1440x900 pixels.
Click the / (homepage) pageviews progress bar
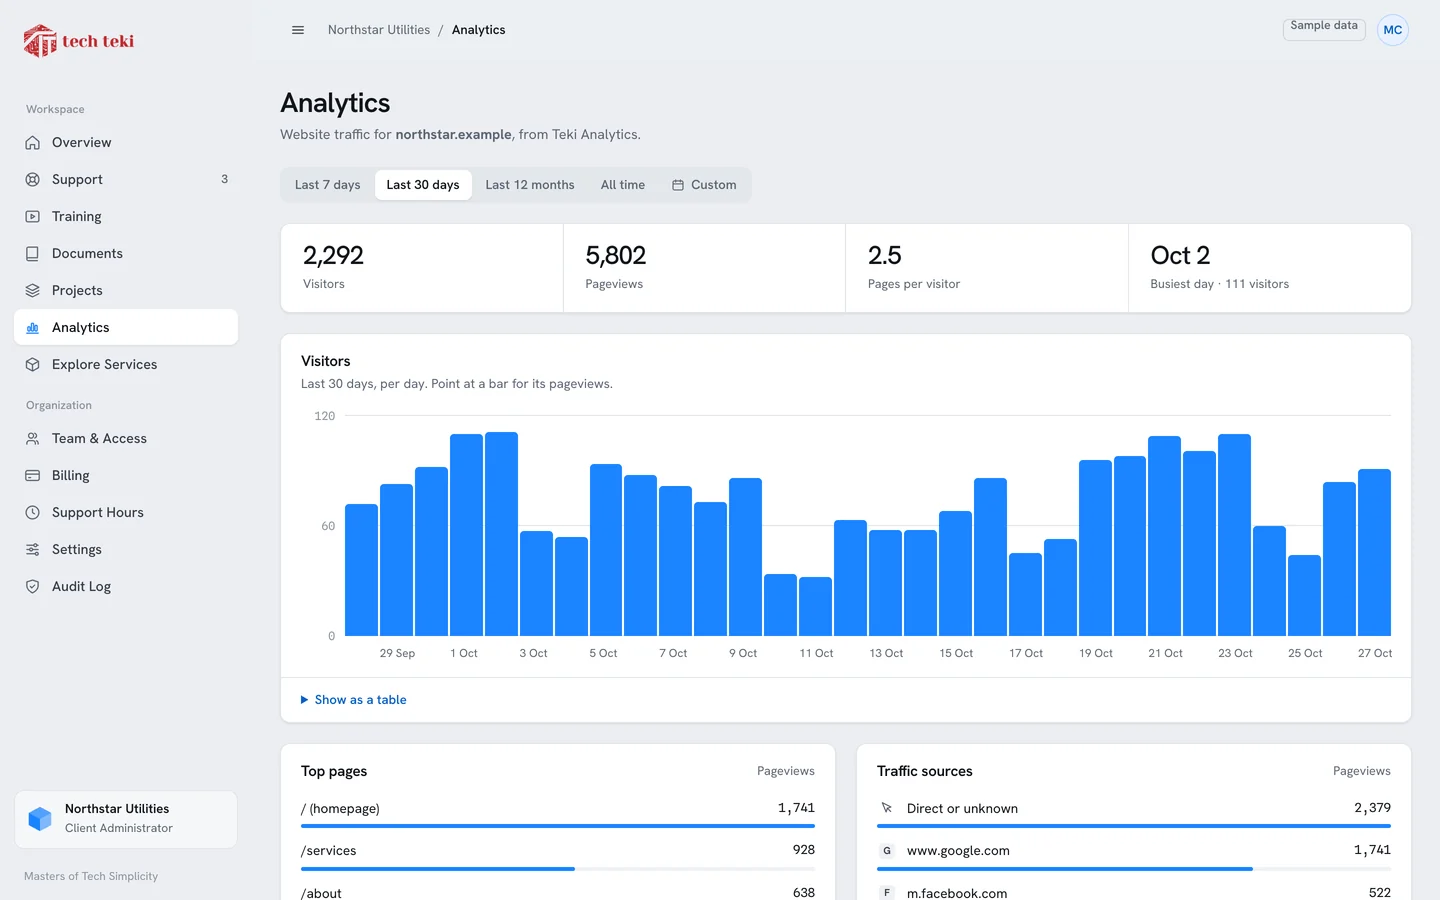[558, 826]
